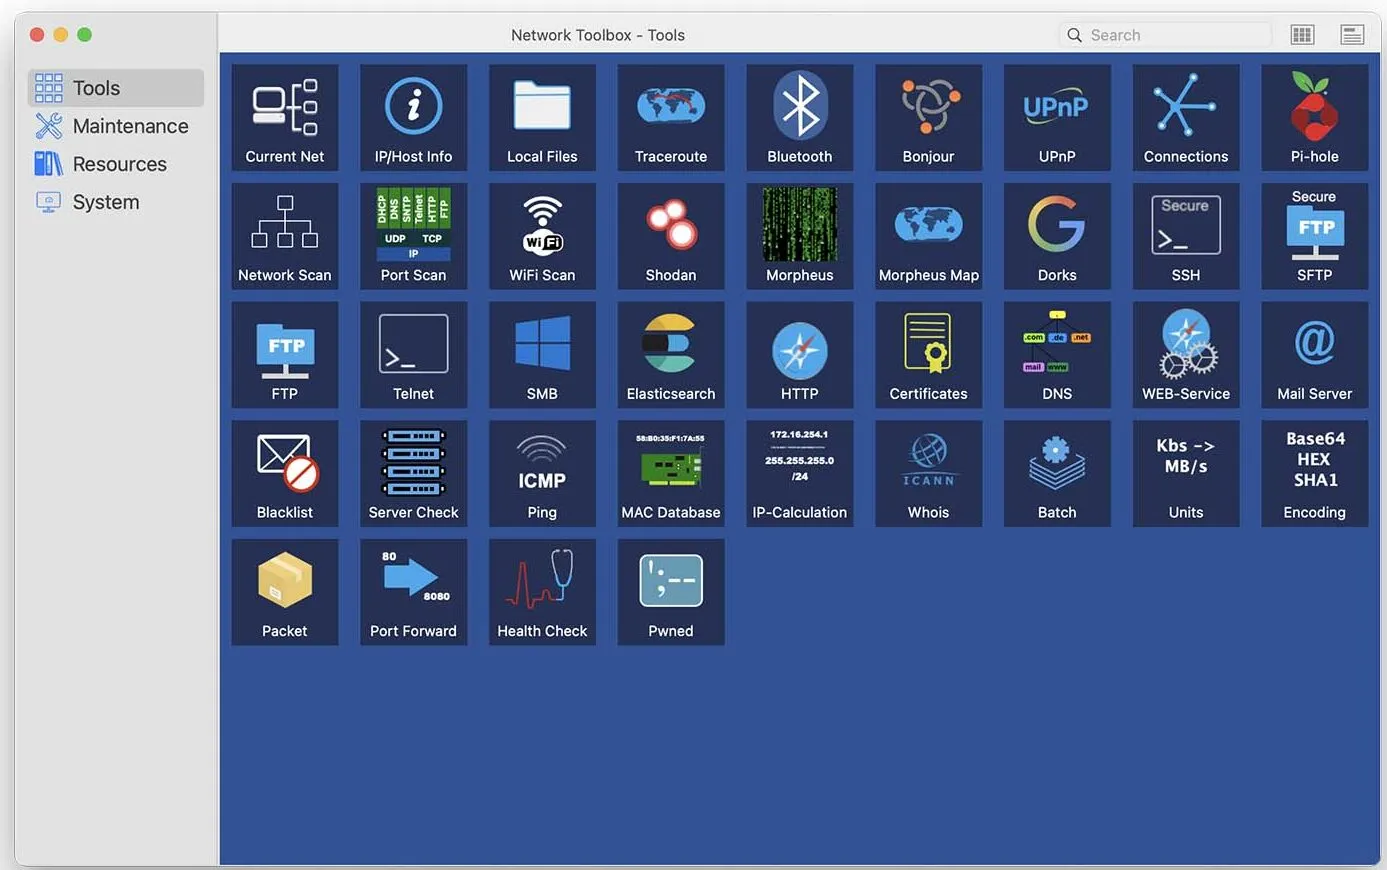
Task: Launch the Port Scan tool
Action: [413, 235]
